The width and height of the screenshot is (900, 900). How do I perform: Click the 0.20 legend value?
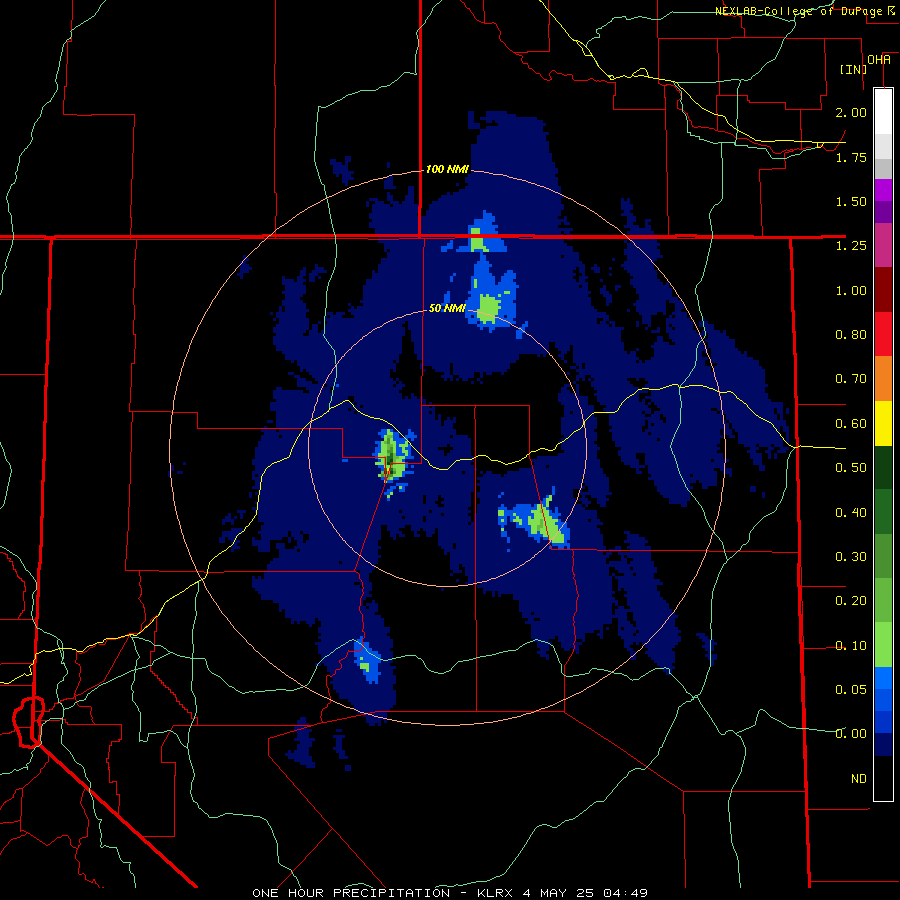click(851, 601)
